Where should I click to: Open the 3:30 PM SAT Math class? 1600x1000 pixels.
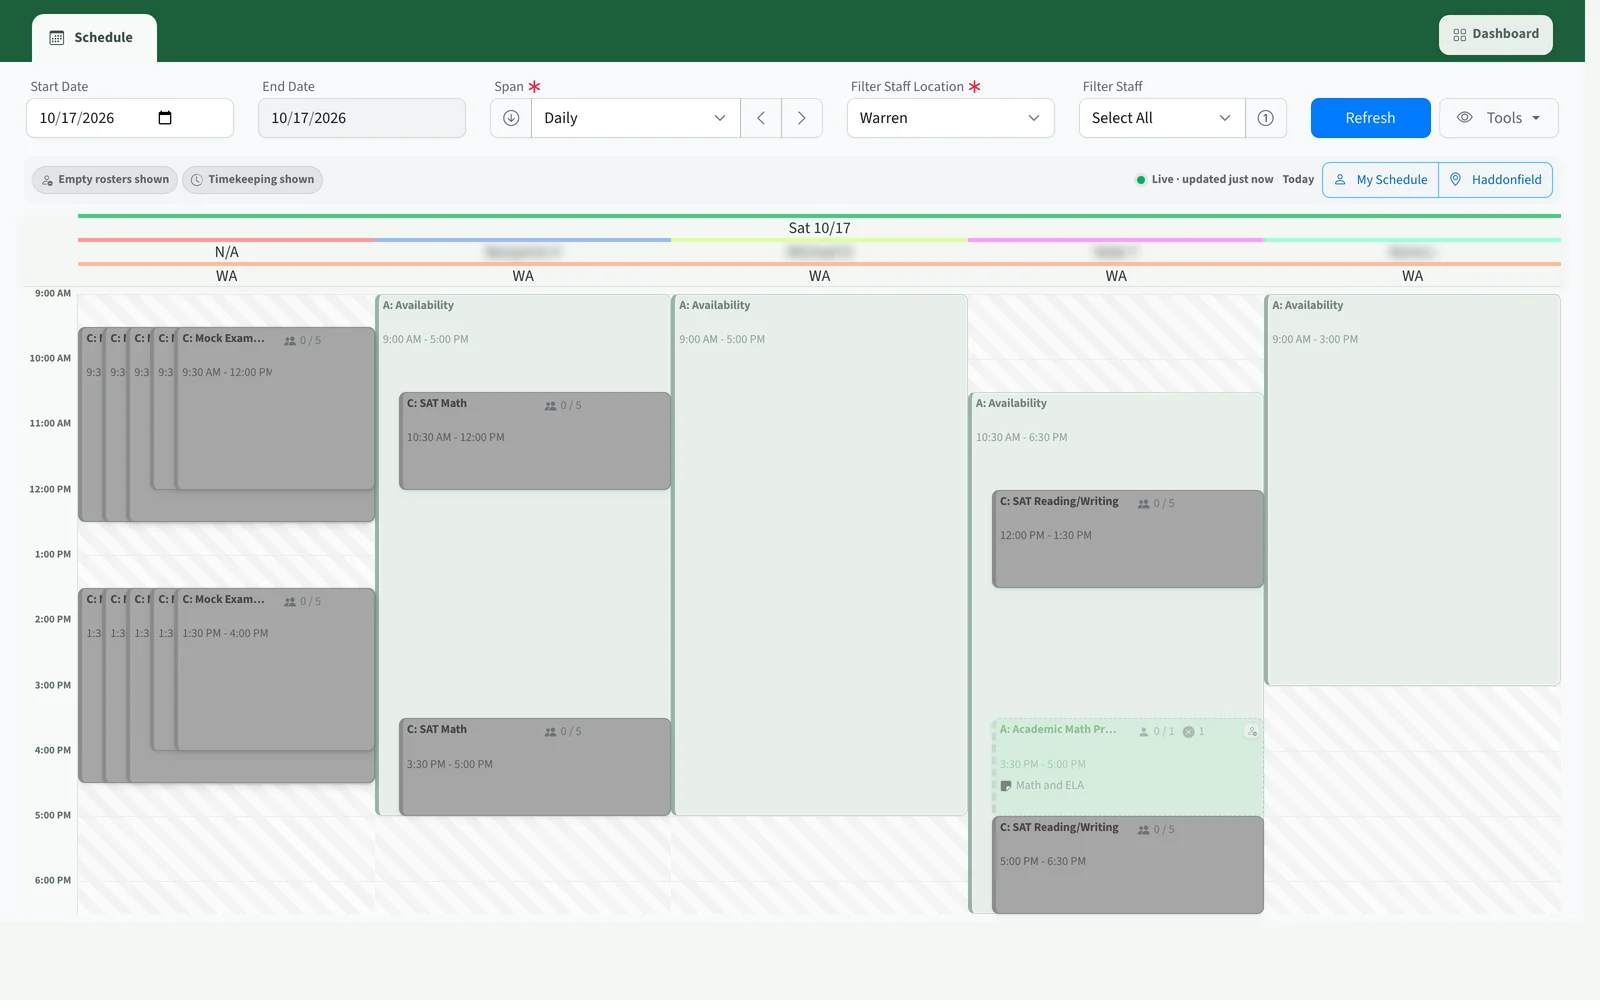(535, 767)
